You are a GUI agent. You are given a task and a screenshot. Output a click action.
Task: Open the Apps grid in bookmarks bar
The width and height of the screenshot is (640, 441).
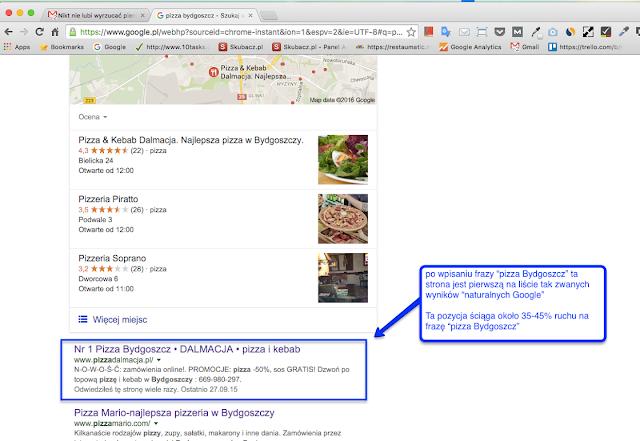pyautogui.click(x=17, y=47)
